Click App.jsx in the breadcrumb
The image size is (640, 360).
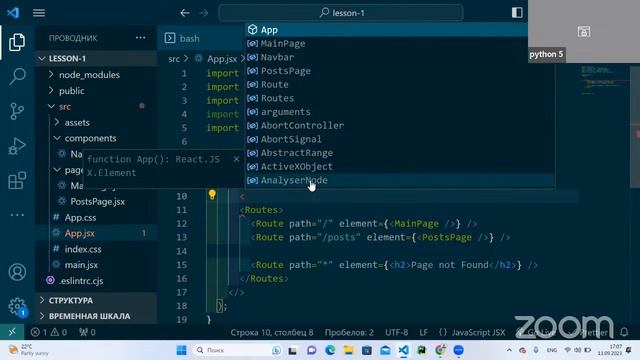(x=222, y=59)
